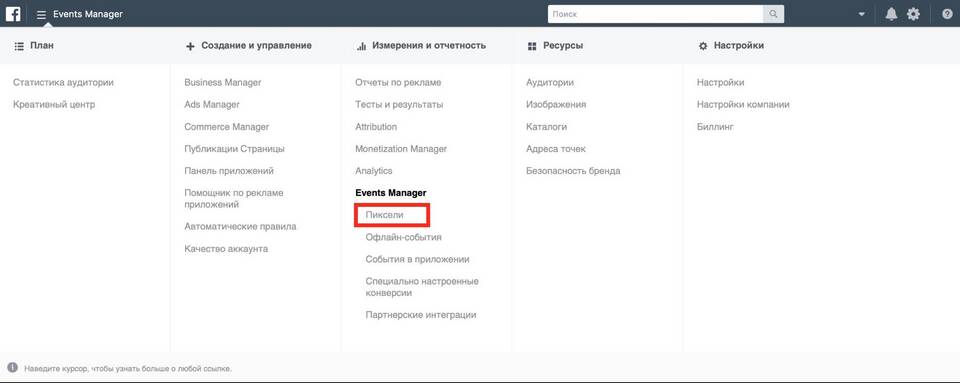
Task: Click the Facebook logo icon
Action: pos(13,13)
